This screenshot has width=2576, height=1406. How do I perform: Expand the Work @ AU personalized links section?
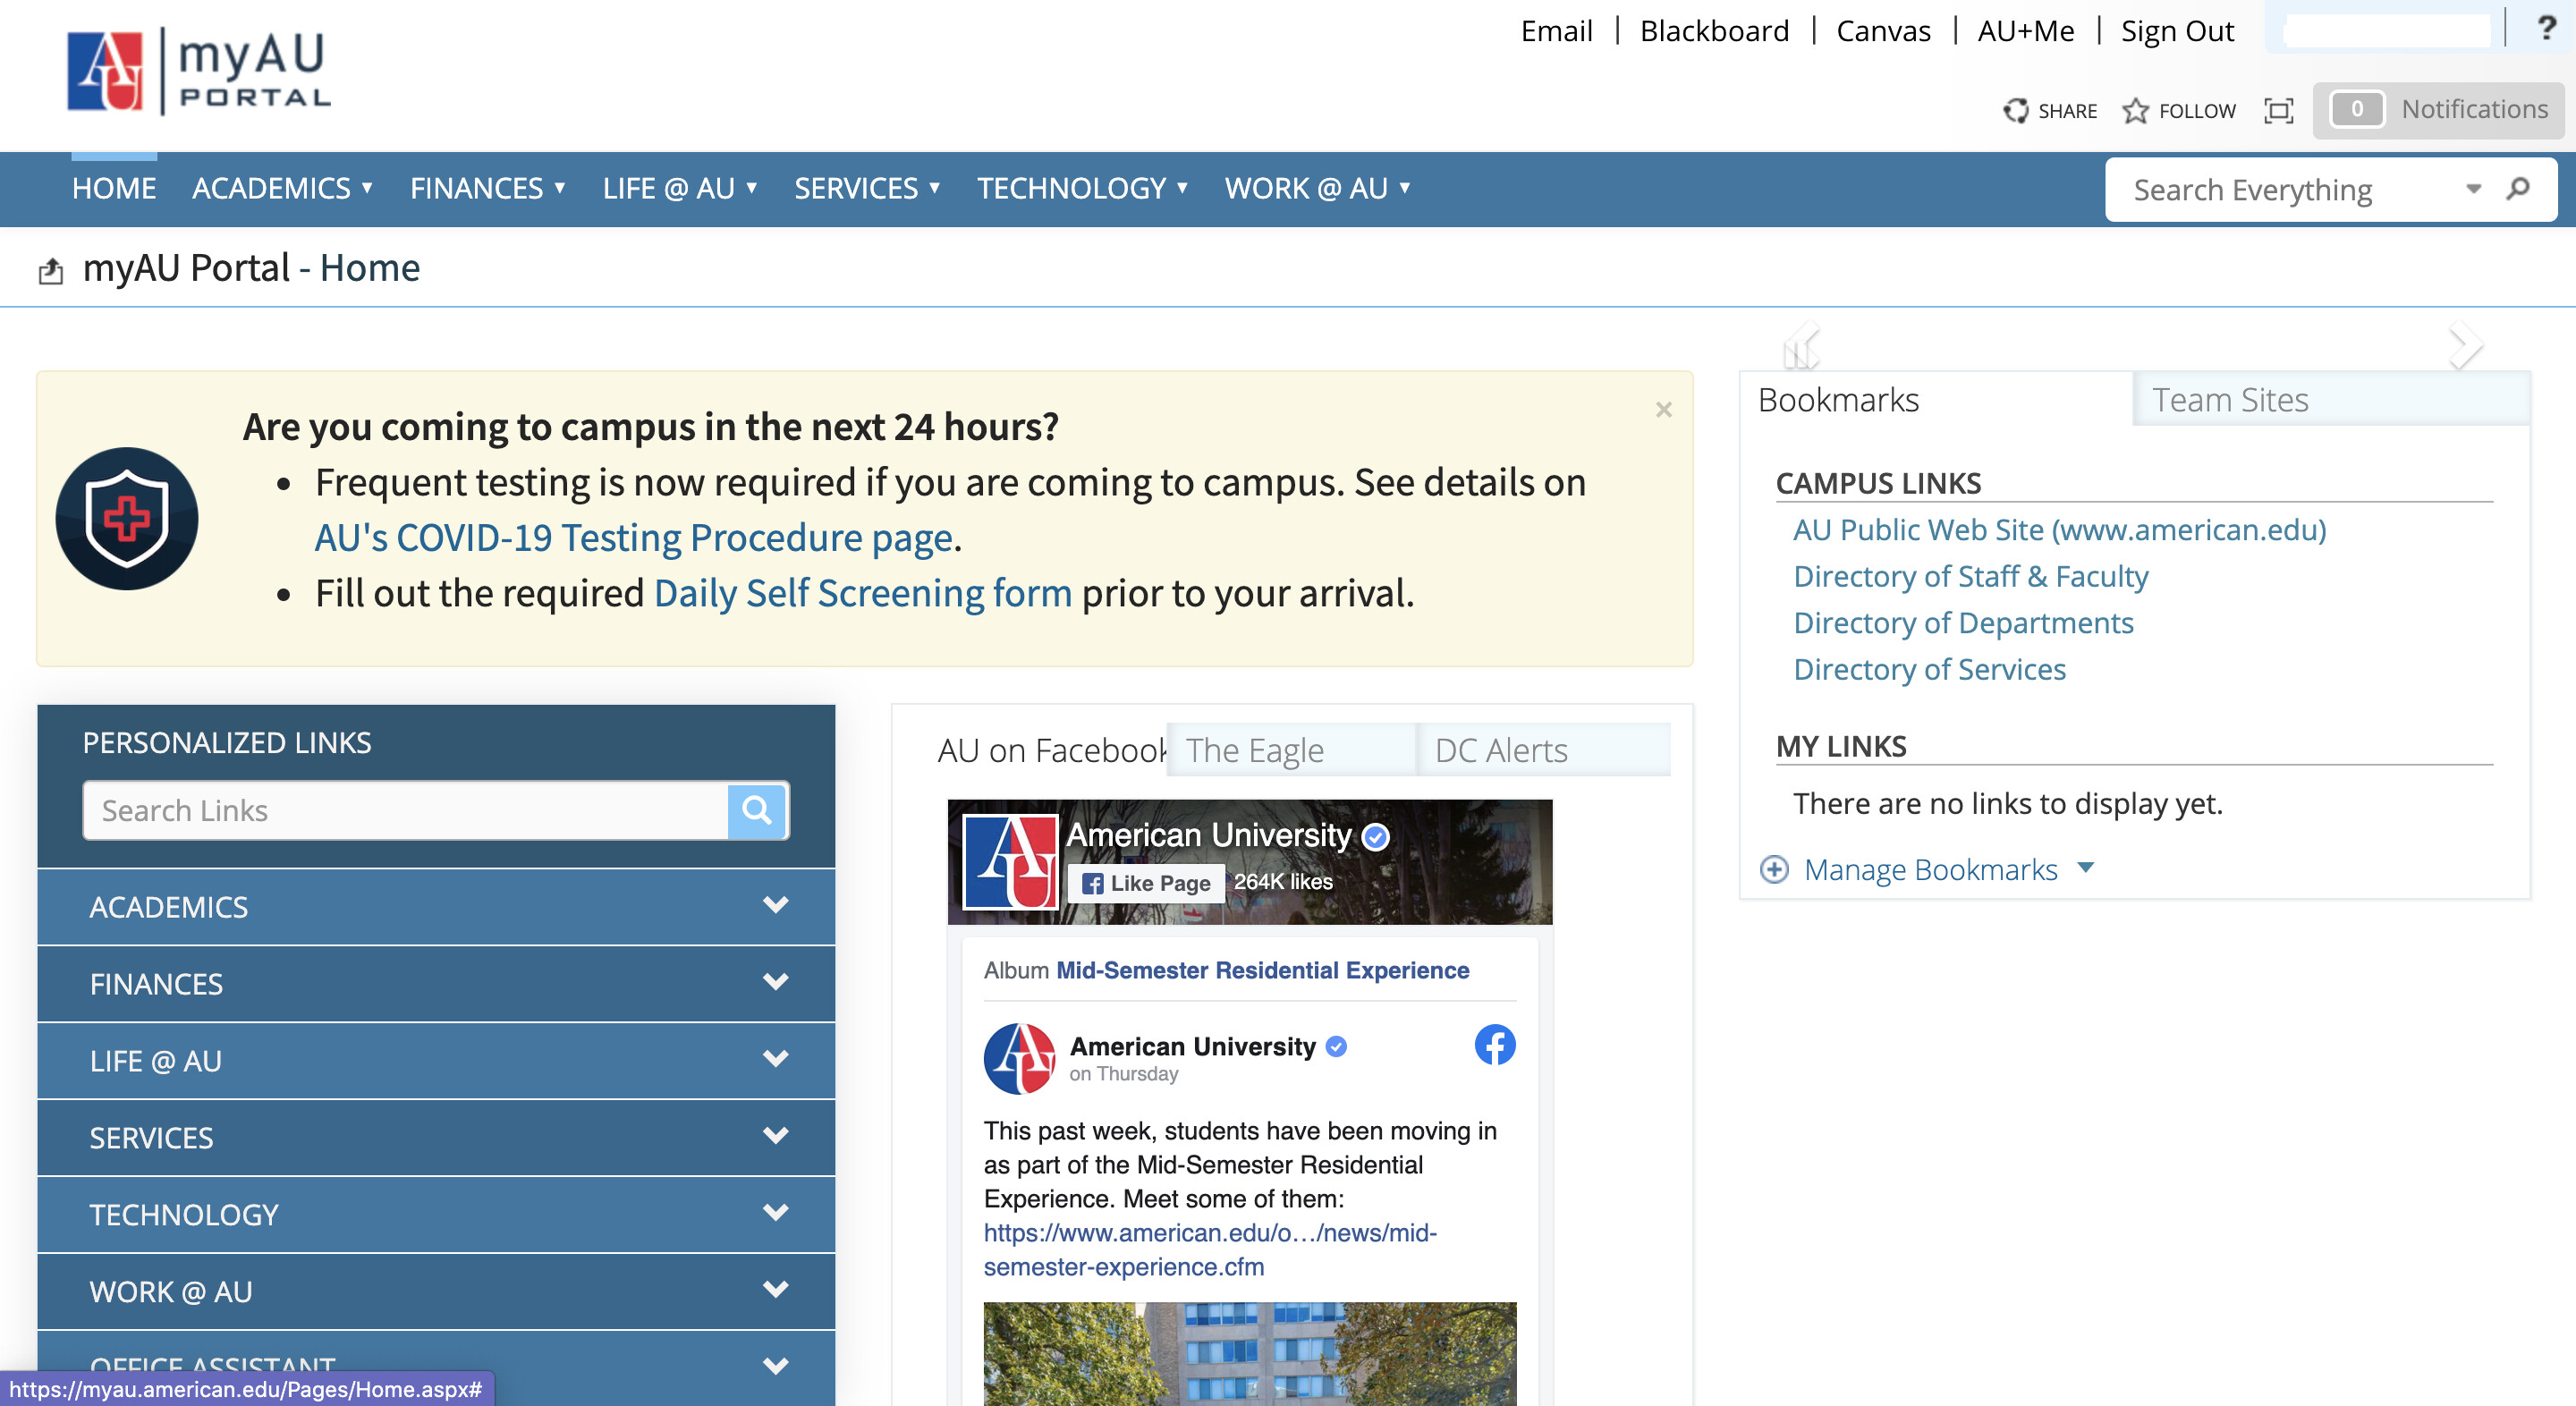coord(436,1292)
